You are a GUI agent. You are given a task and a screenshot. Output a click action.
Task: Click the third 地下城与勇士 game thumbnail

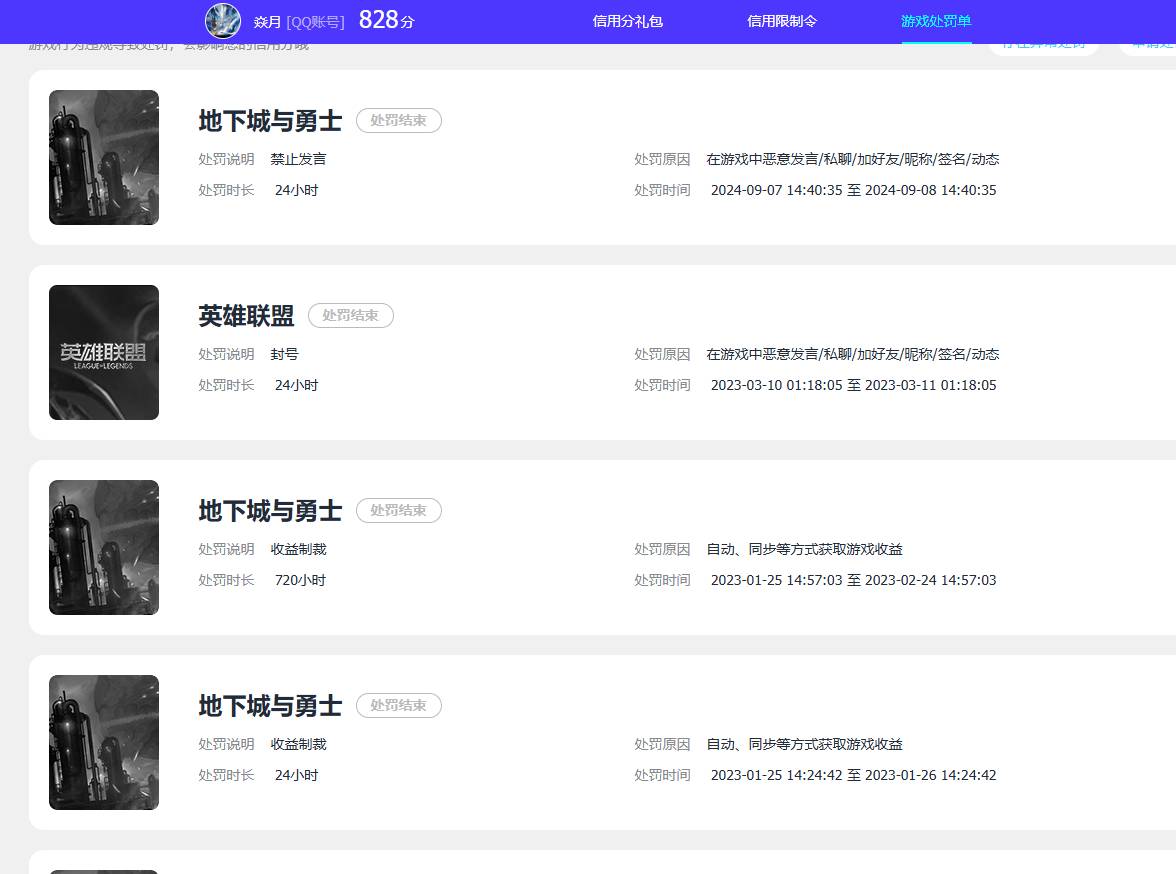click(103, 742)
